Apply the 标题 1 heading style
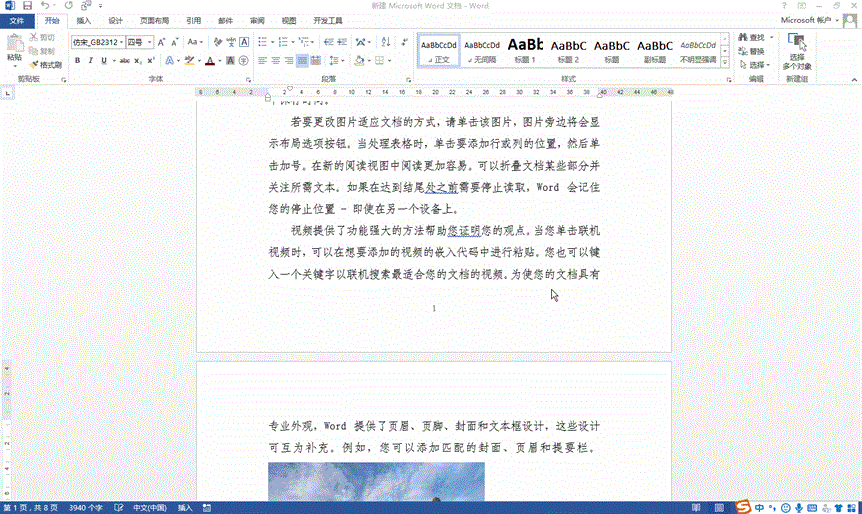Screen dimensions: 862x514 point(525,50)
